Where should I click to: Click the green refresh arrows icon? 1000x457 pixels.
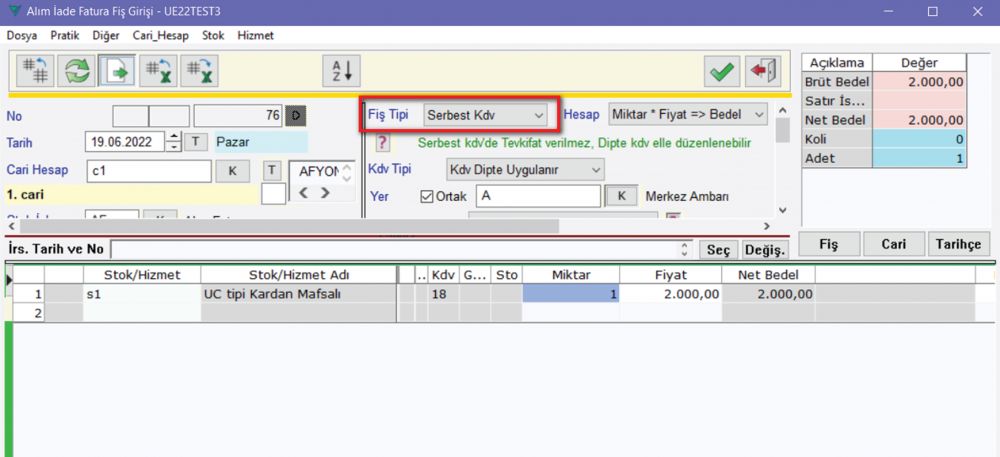click(x=78, y=71)
